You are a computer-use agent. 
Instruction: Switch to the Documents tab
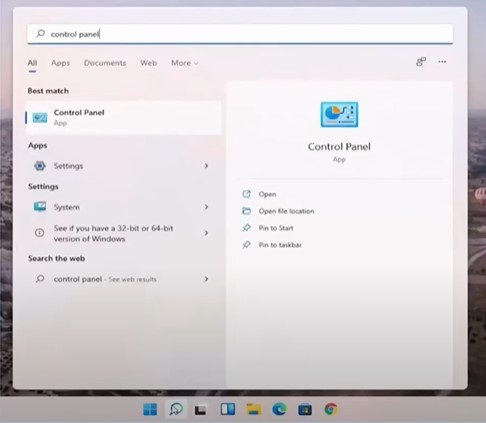[x=105, y=63]
